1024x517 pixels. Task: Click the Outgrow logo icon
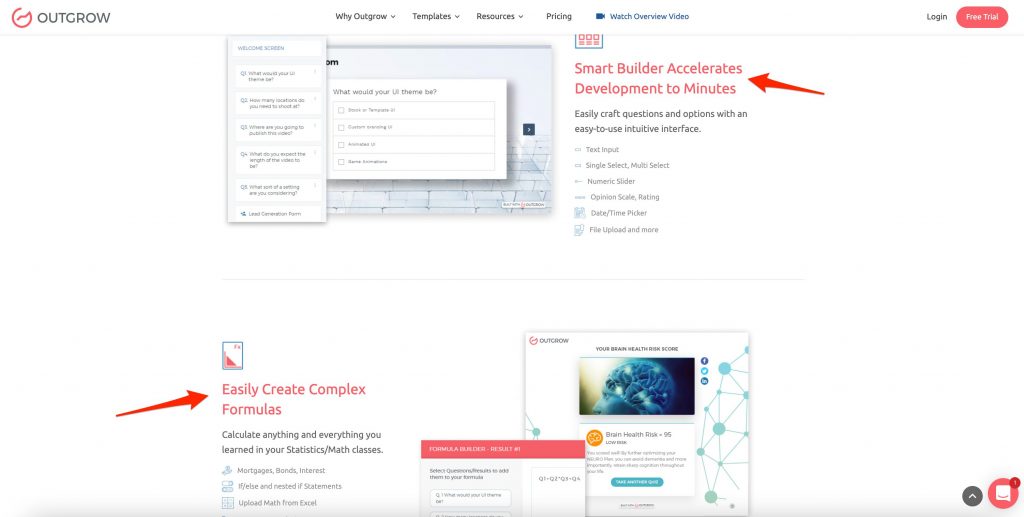coord(21,17)
